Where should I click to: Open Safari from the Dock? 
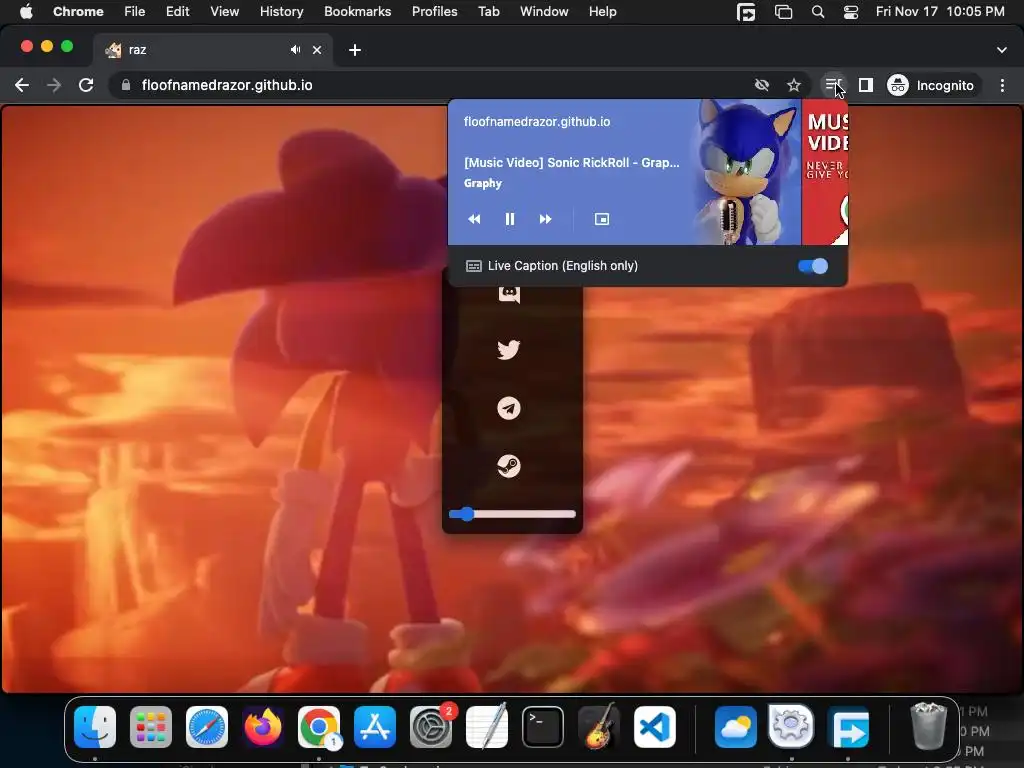pyautogui.click(x=207, y=727)
